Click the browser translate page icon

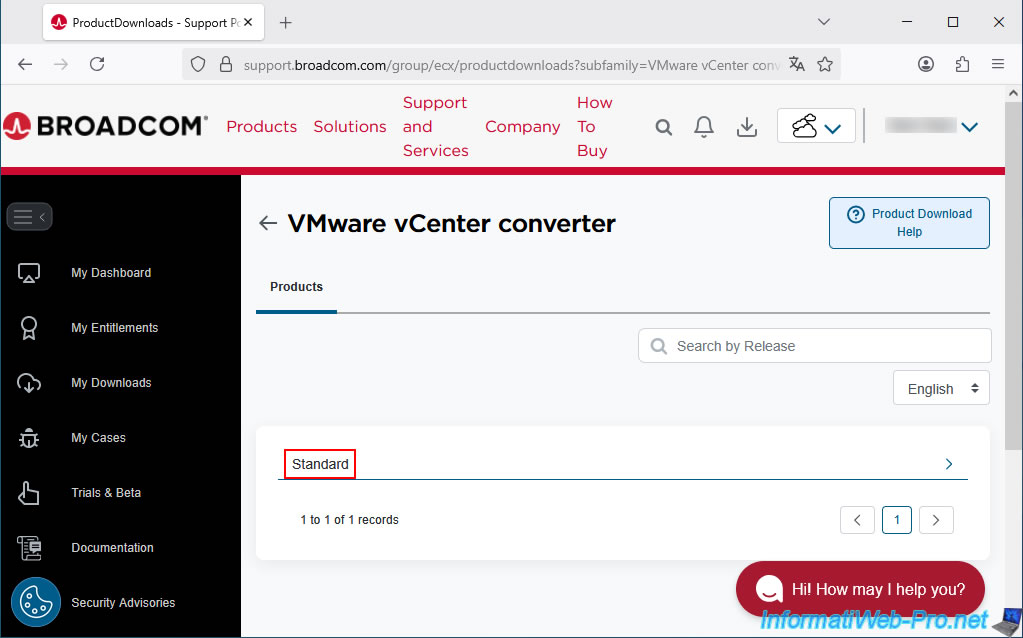click(796, 64)
